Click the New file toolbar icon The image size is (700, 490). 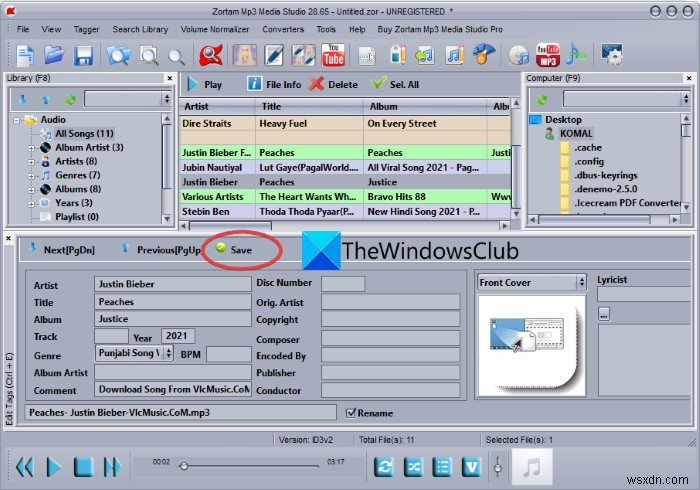pyautogui.click(x=25, y=56)
